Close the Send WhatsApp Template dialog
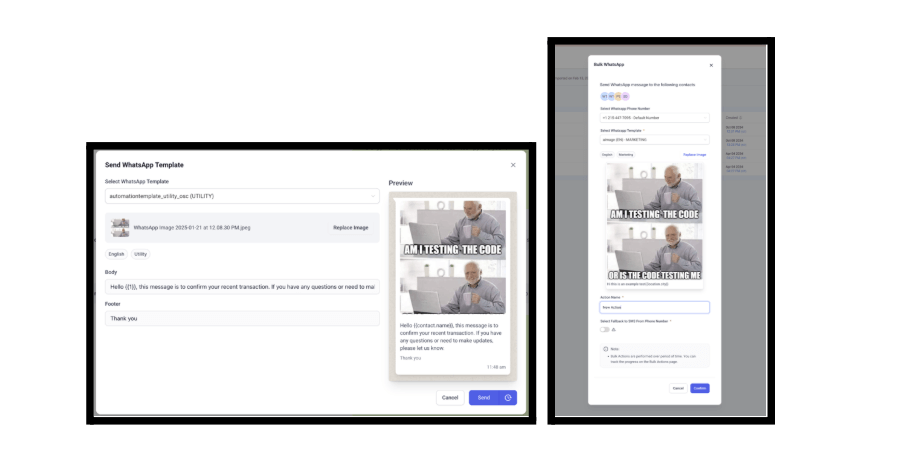 pyautogui.click(x=513, y=165)
